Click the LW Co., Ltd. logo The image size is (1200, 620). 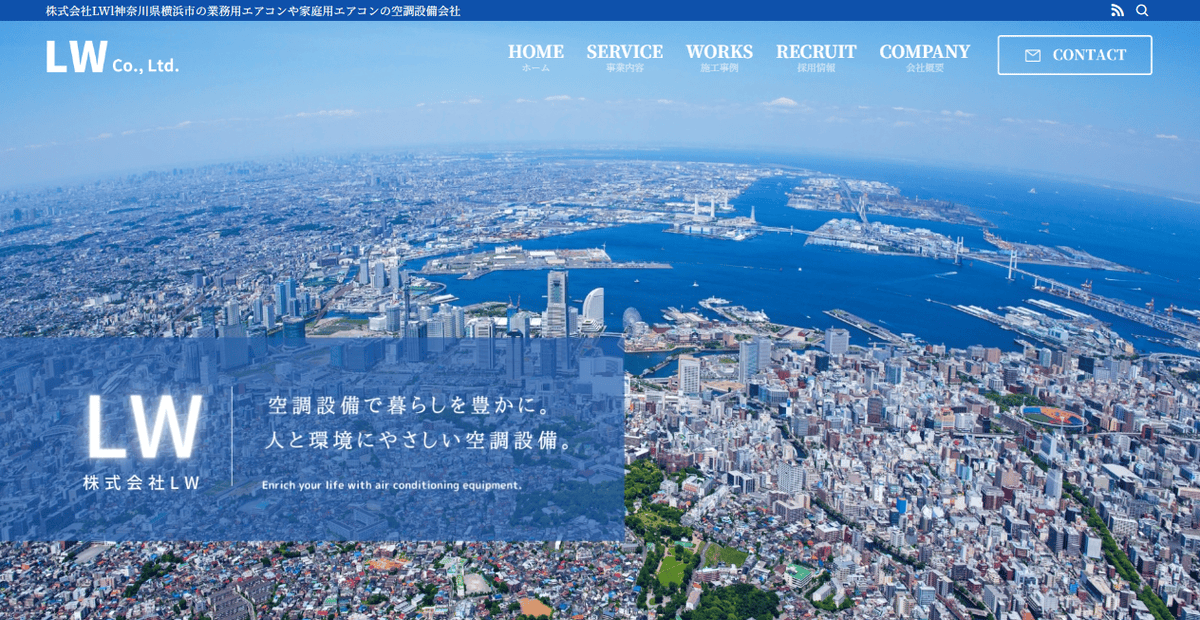[x=110, y=55]
